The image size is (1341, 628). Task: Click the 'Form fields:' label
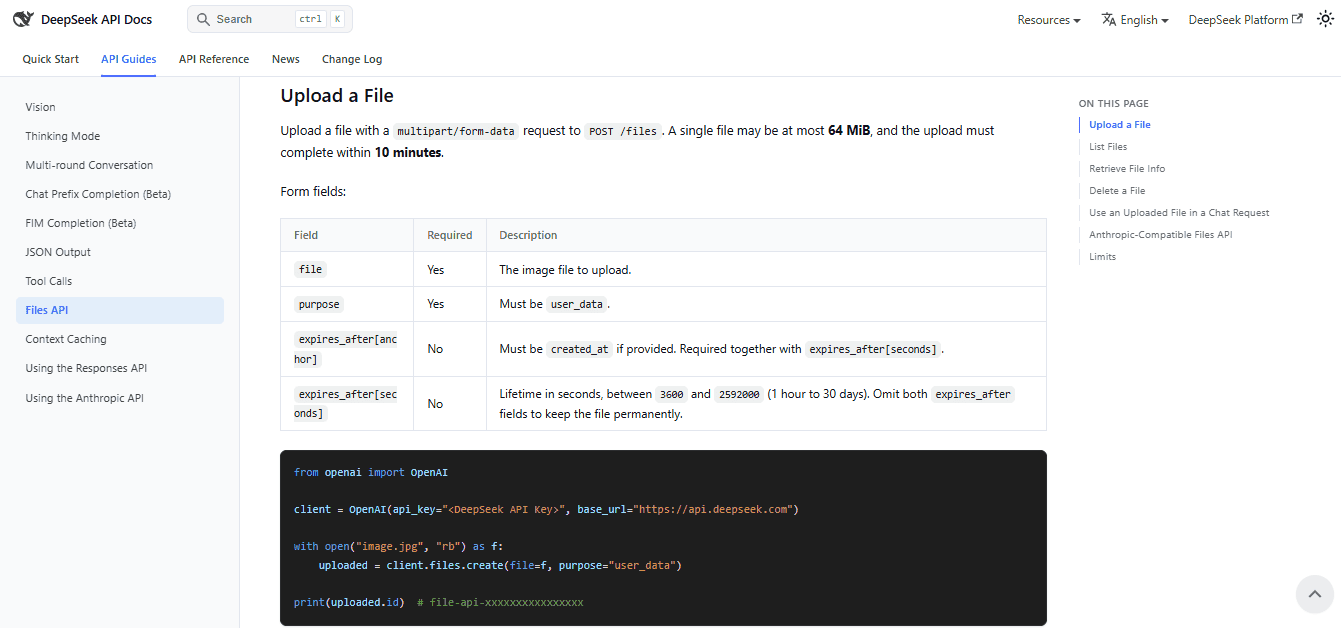[x=313, y=191]
